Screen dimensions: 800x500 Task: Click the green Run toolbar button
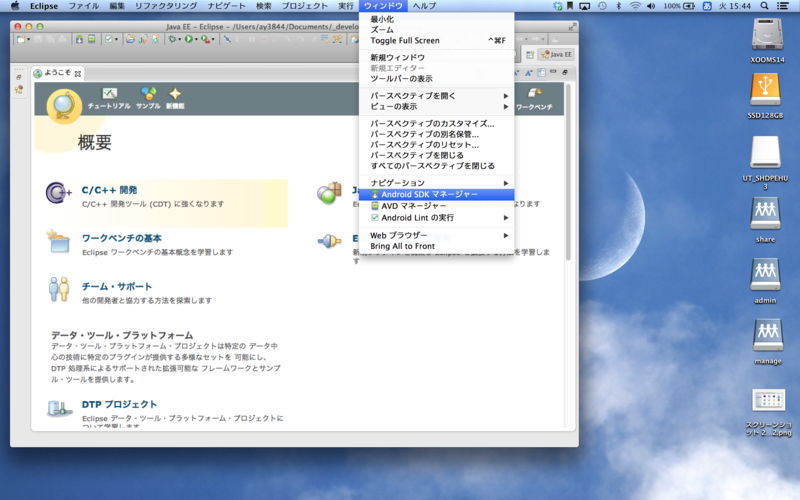(189, 39)
